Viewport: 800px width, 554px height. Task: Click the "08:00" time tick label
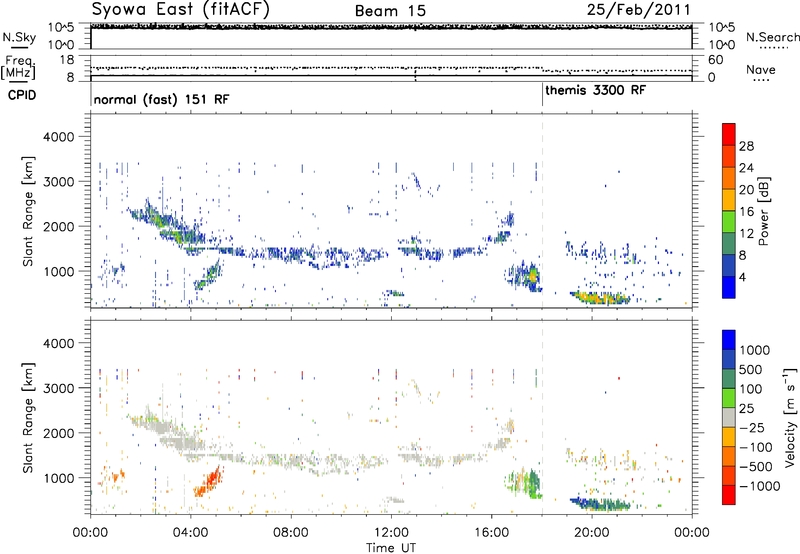pos(291,532)
